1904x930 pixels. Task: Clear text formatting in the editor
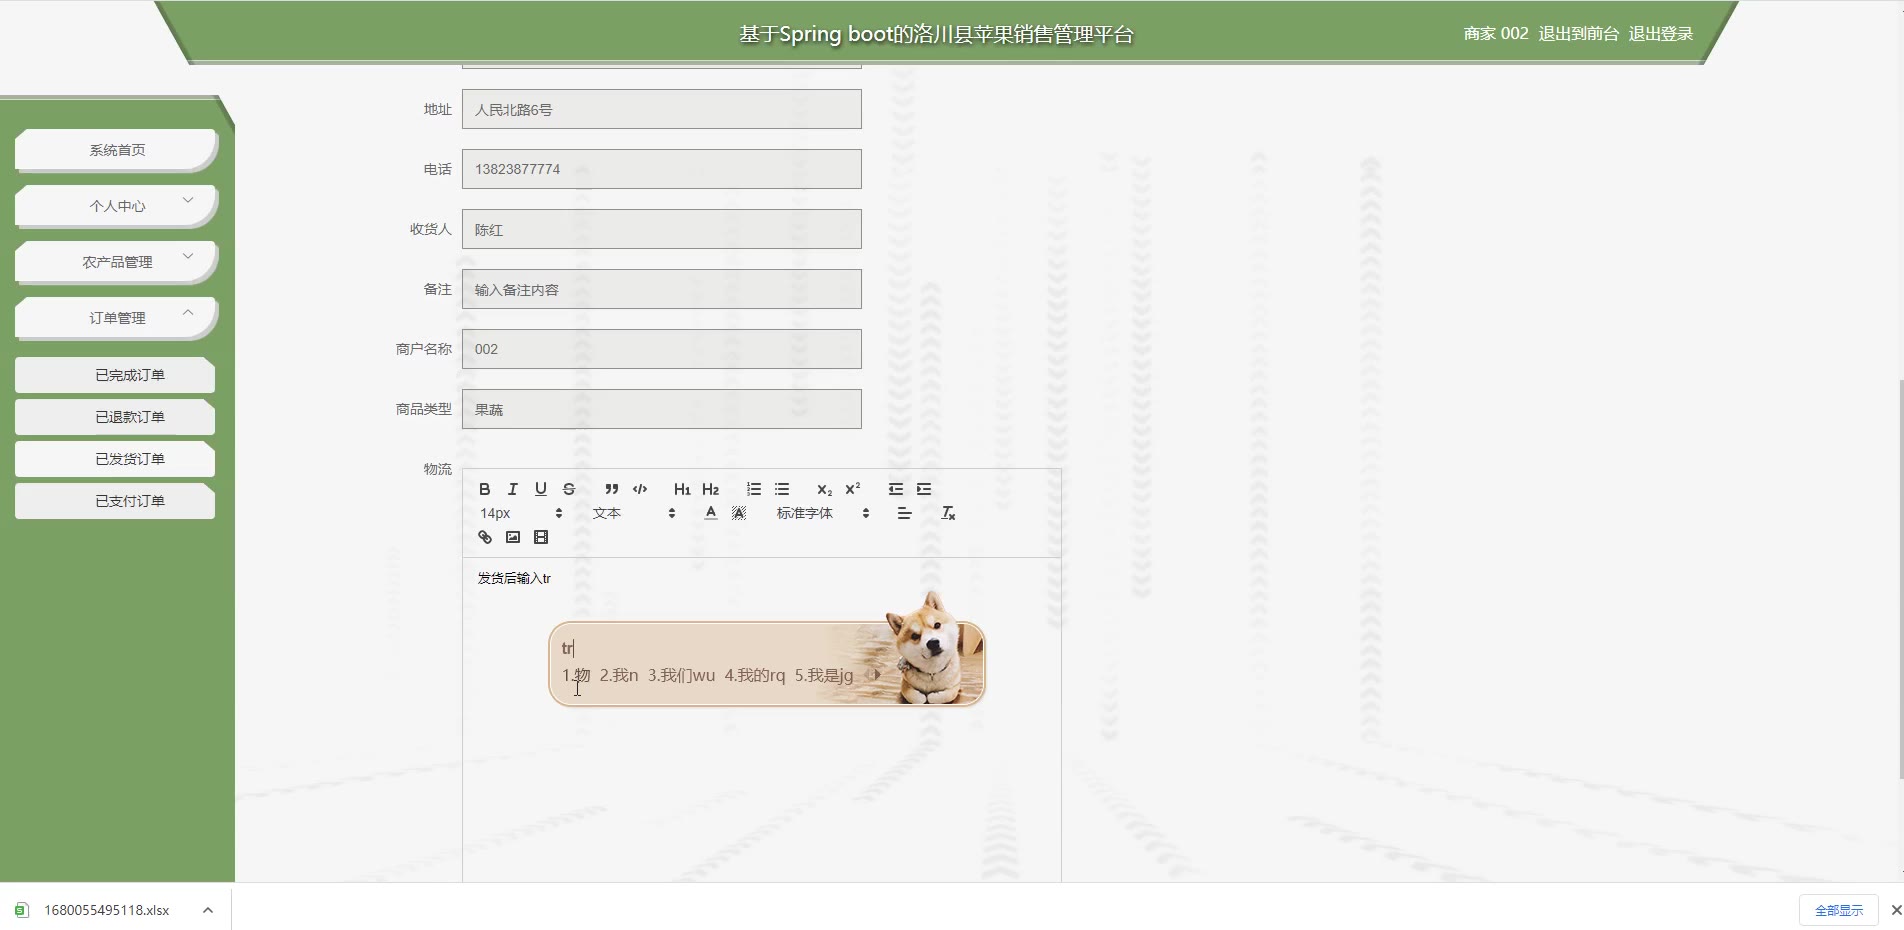pyautogui.click(x=949, y=513)
